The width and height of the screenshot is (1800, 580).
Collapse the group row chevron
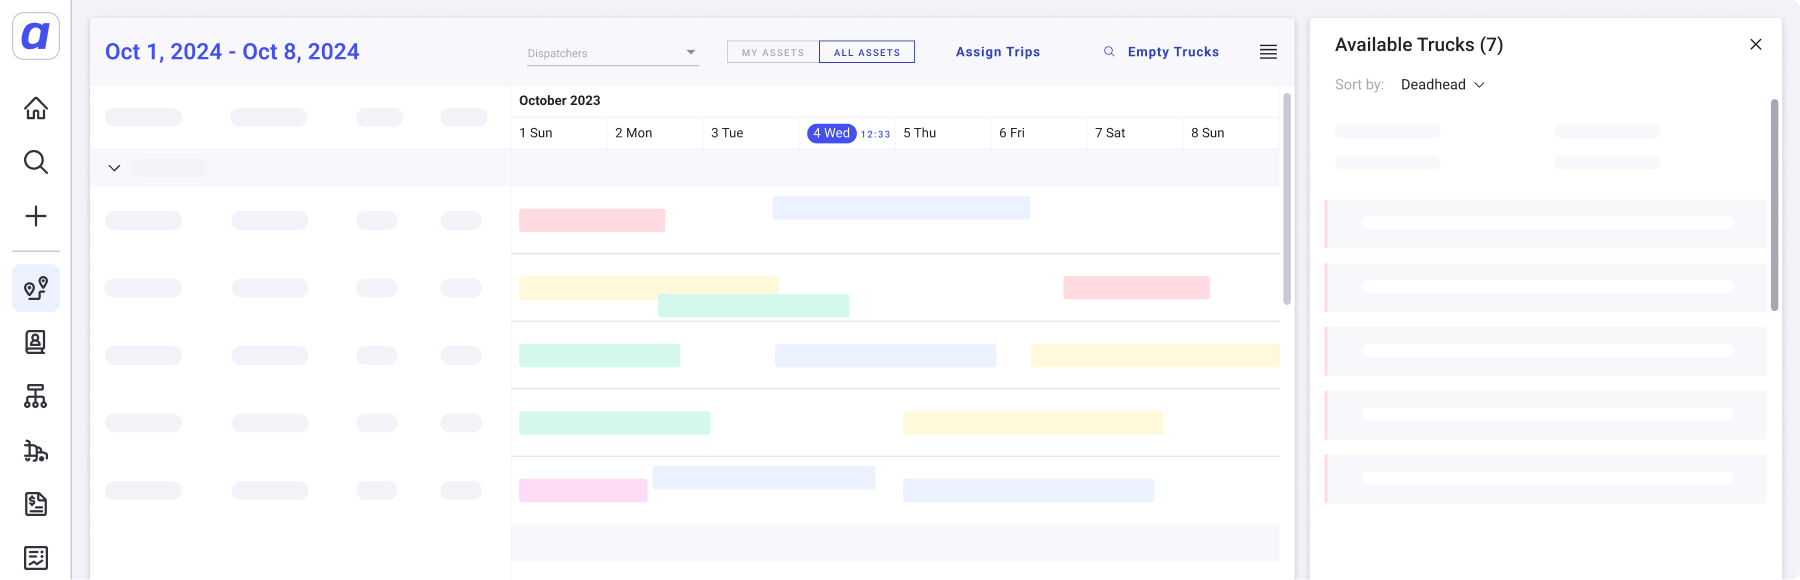[114, 168]
